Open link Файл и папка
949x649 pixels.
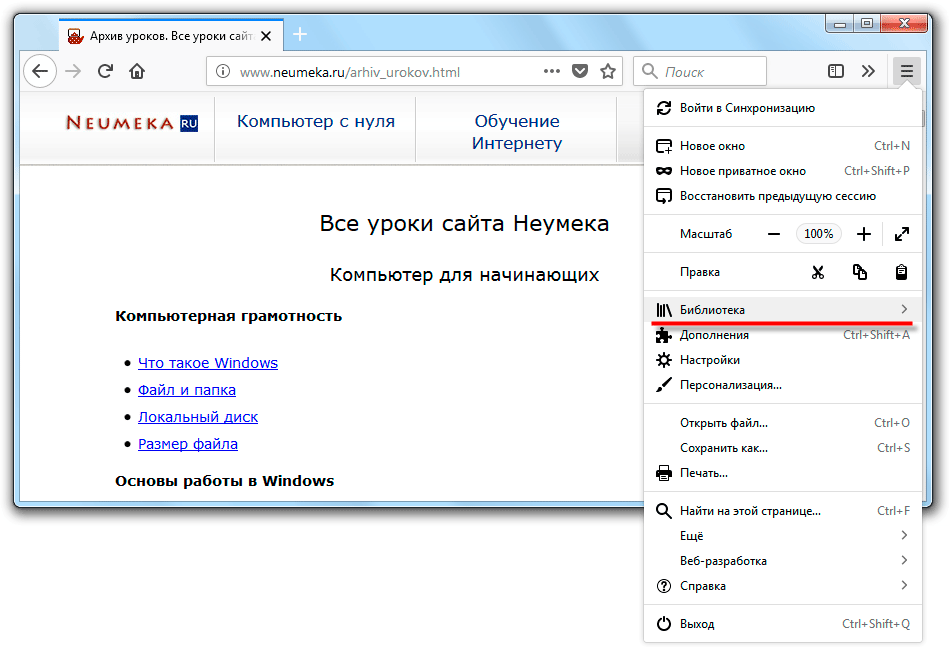pos(186,390)
